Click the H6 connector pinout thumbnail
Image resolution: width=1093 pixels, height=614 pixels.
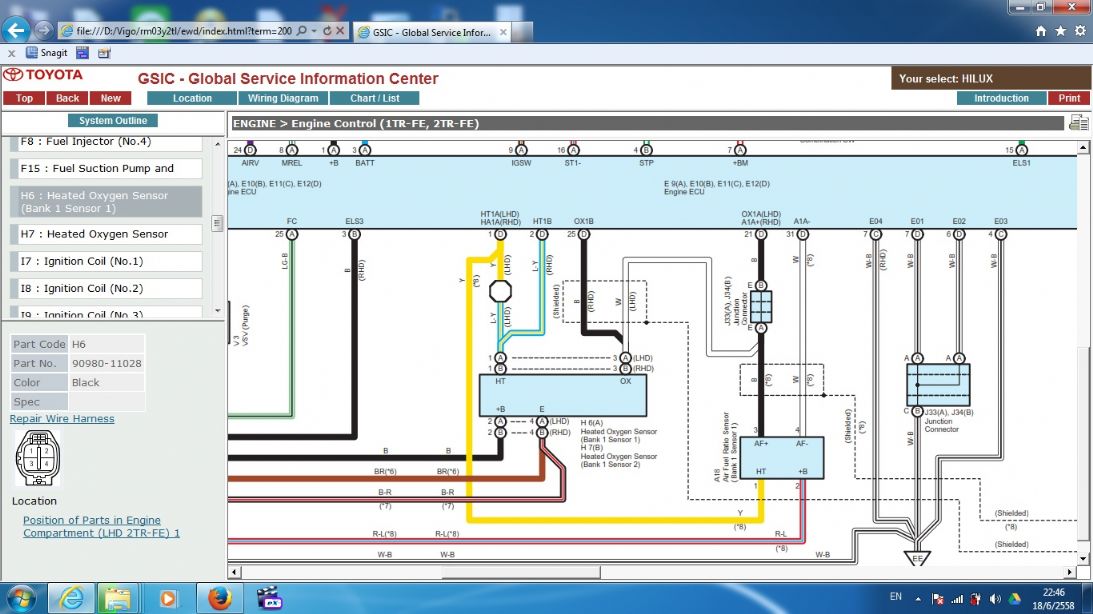click(x=36, y=458)
